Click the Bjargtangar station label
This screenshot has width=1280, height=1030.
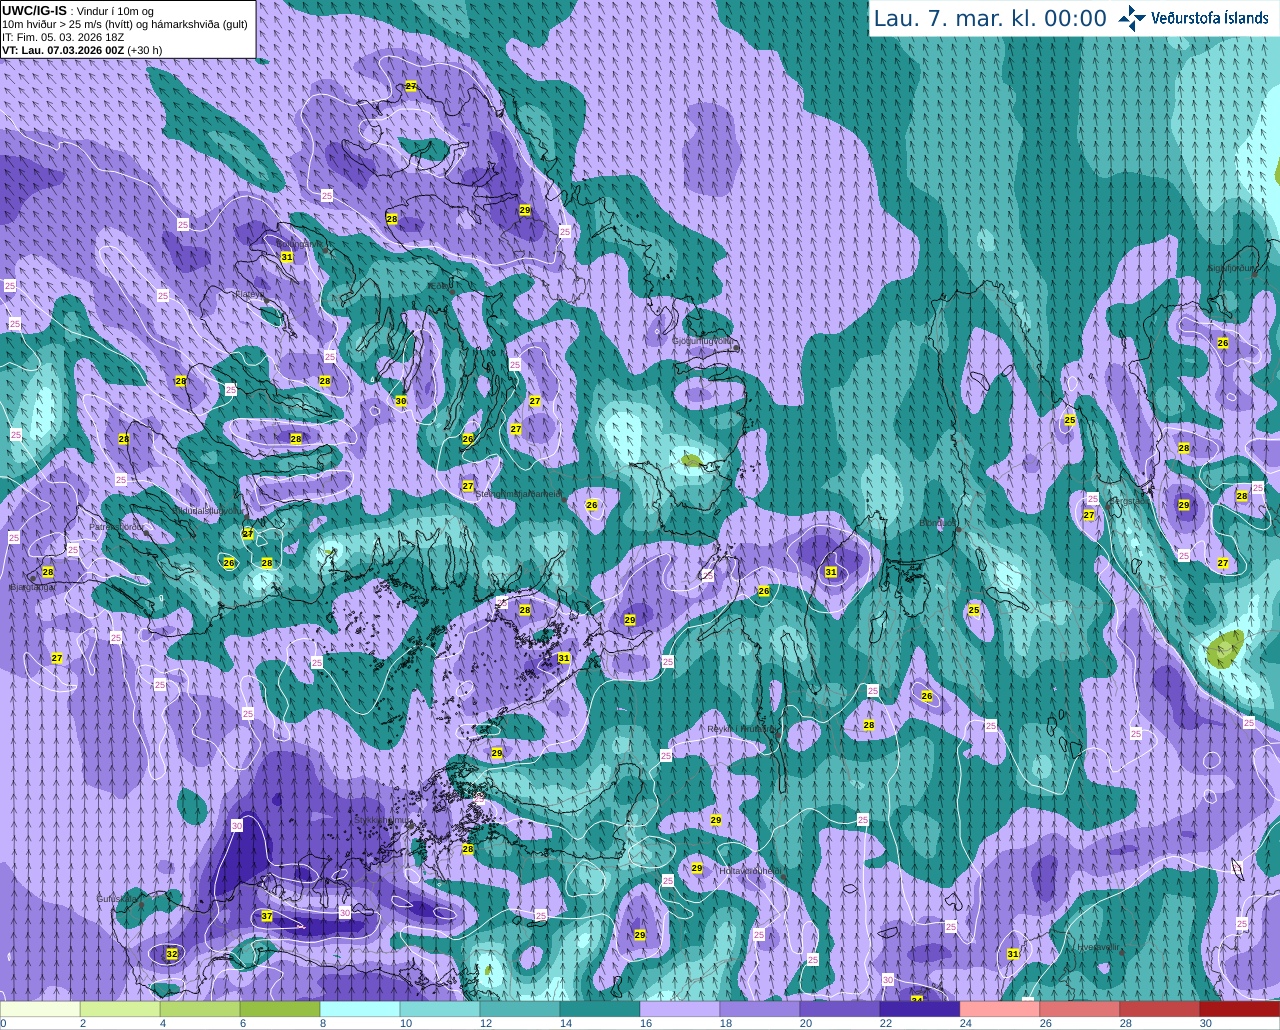pos(32,587)
